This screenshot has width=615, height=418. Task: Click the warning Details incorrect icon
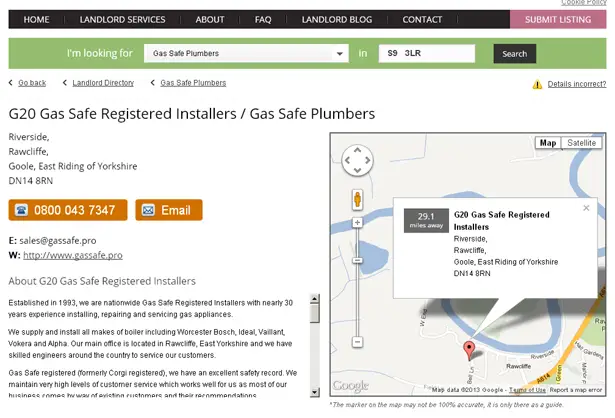click(537, 84)
